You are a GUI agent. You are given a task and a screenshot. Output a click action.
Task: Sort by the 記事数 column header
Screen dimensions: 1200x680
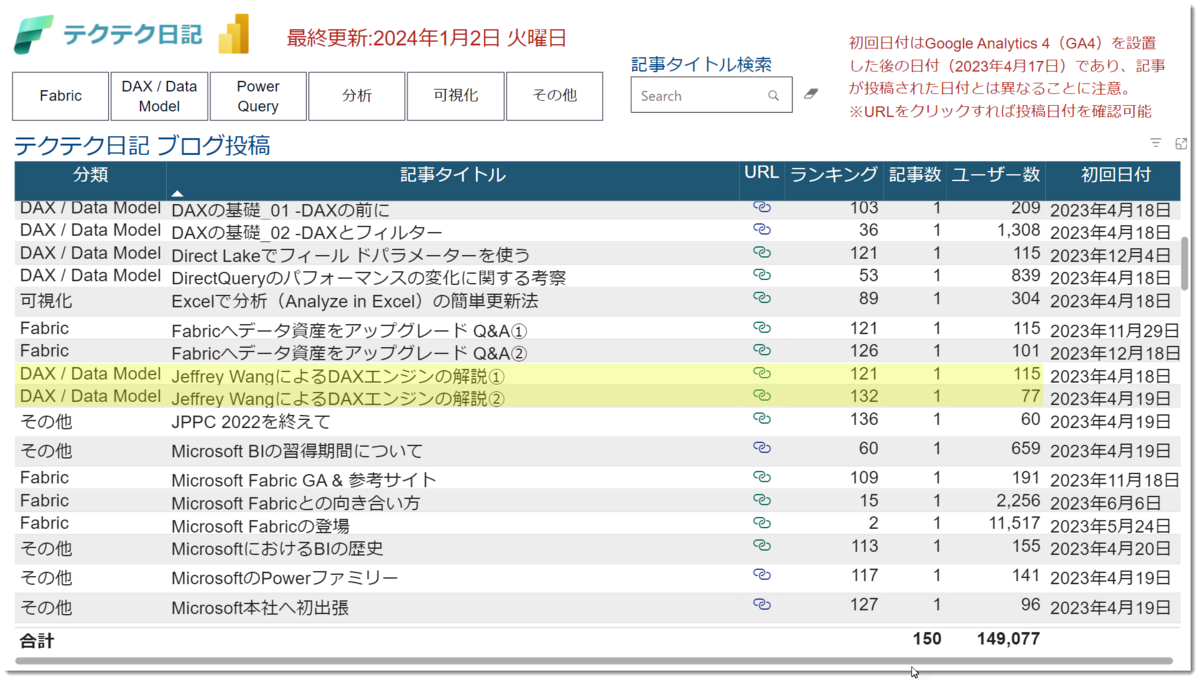click(915, 174)
